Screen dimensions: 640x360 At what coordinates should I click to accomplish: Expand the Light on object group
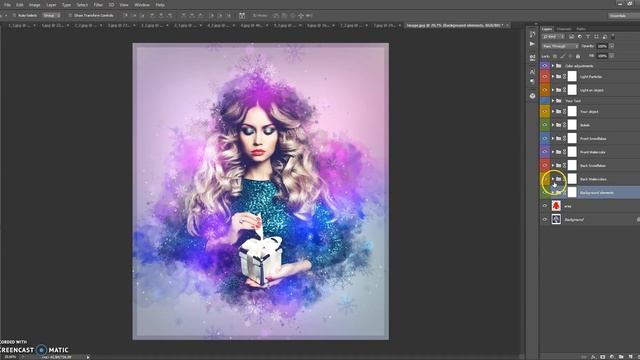pyautogui.click(x=553, y=90)
